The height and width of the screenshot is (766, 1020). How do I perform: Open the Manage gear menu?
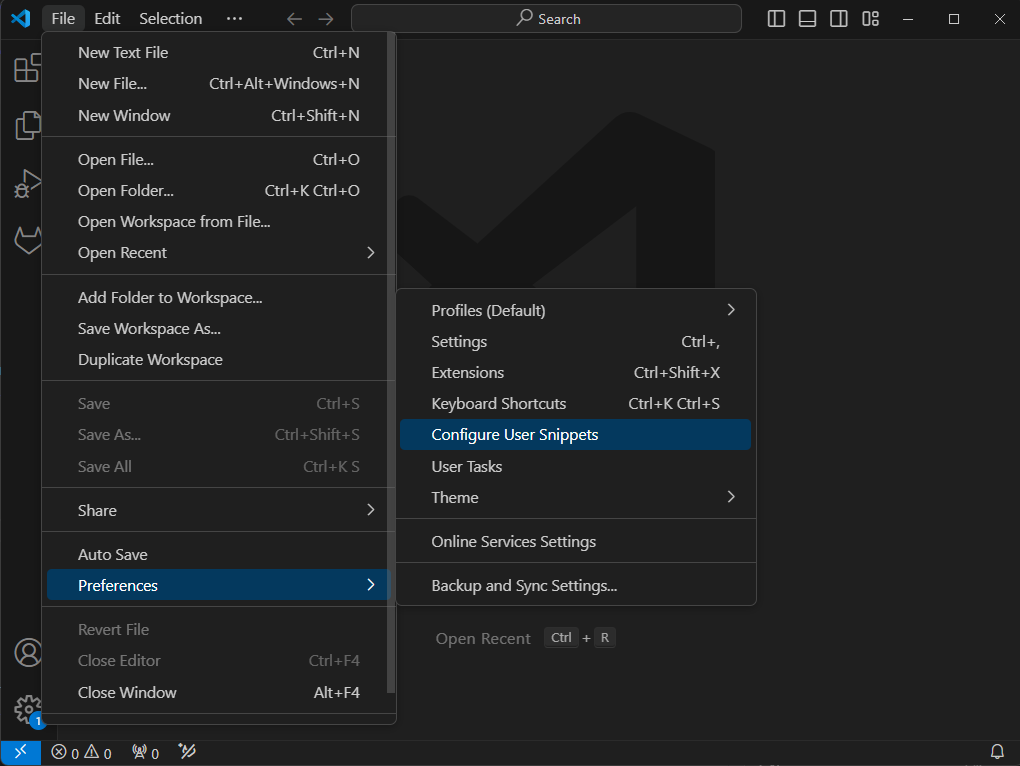27,710
